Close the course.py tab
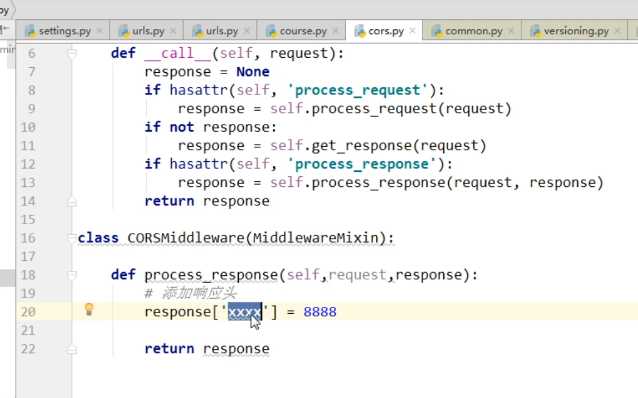Screen dimensions: 638x398 336,31
